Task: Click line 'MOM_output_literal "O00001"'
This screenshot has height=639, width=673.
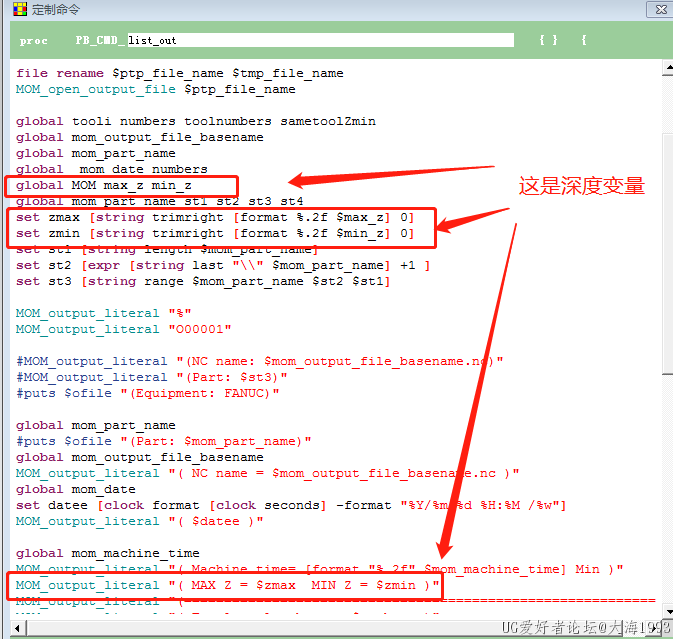Action: [124, 330]
